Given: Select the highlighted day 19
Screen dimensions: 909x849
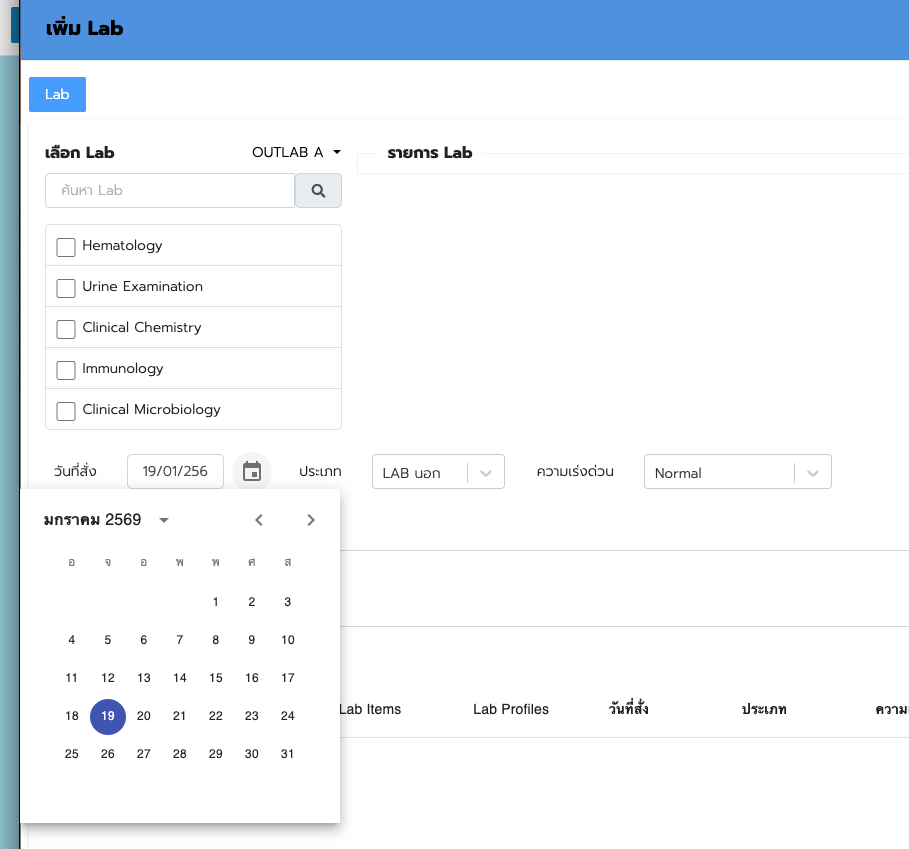Looking at the screenshot, I should pyautogui.click(x=108, y=716).
